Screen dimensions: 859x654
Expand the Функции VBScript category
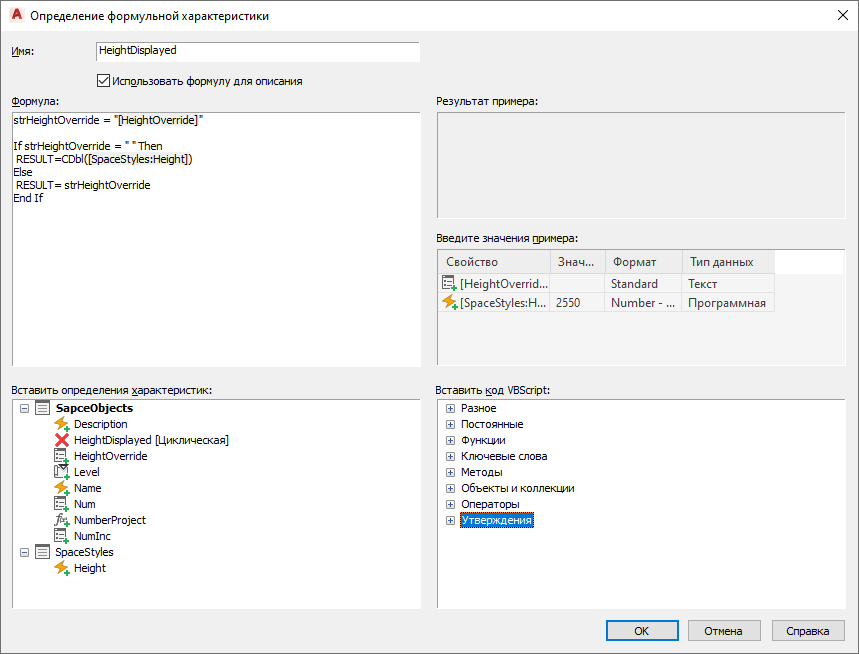(450, 440)
